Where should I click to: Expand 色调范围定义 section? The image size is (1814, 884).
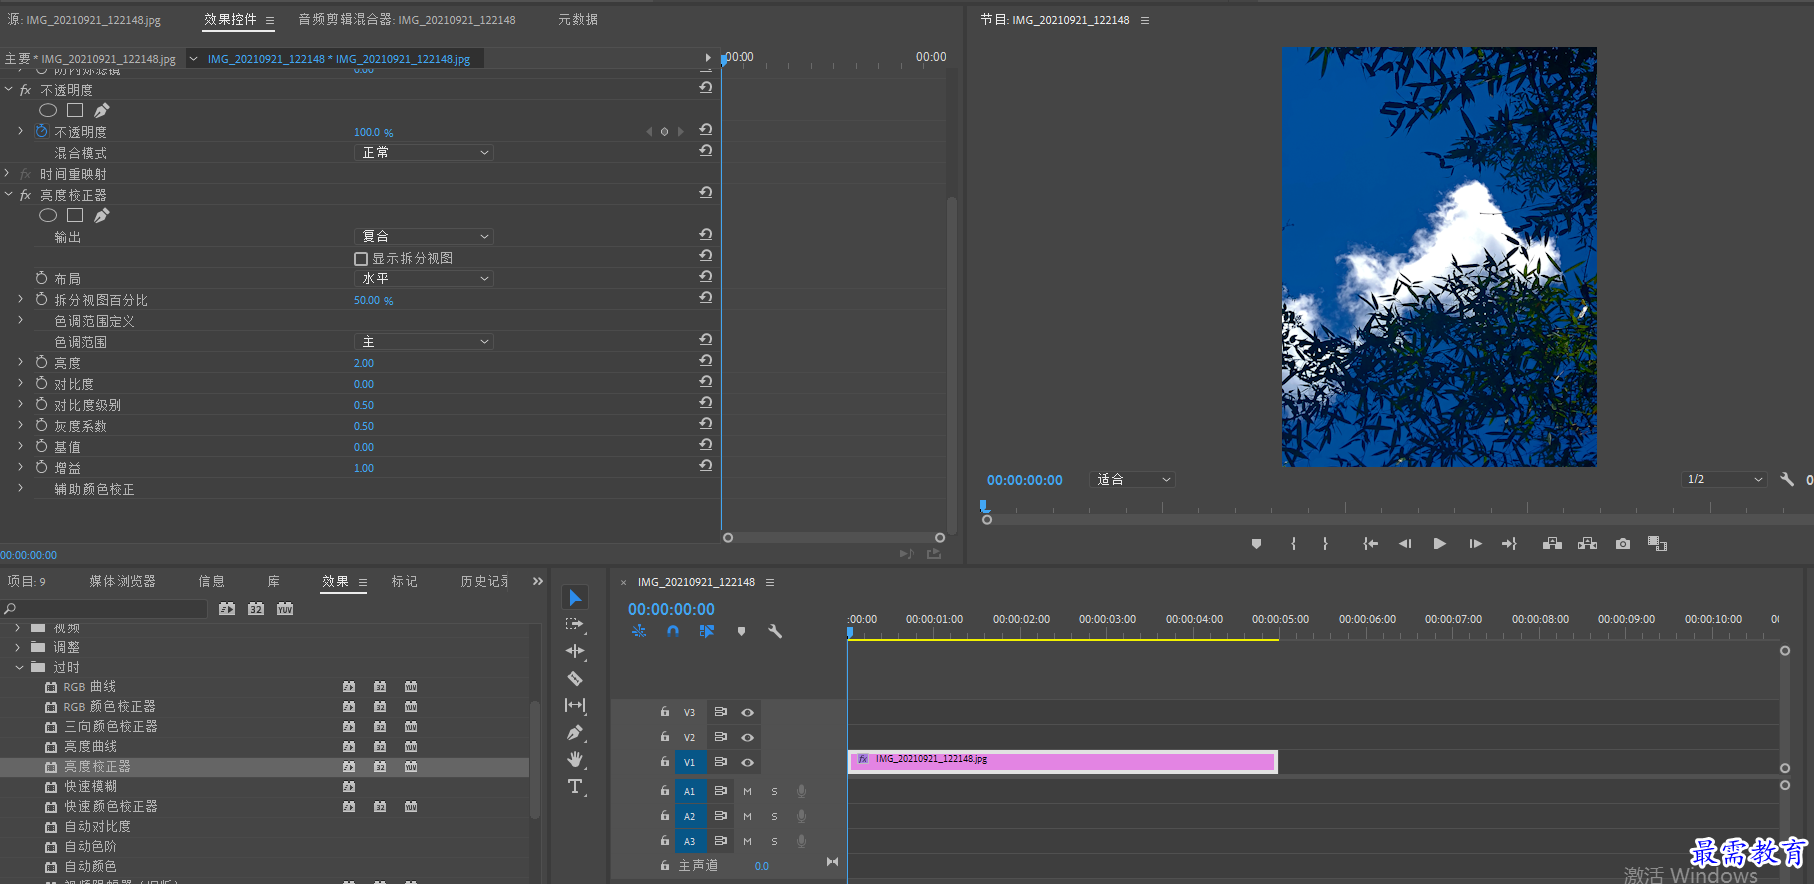[20, 320]
